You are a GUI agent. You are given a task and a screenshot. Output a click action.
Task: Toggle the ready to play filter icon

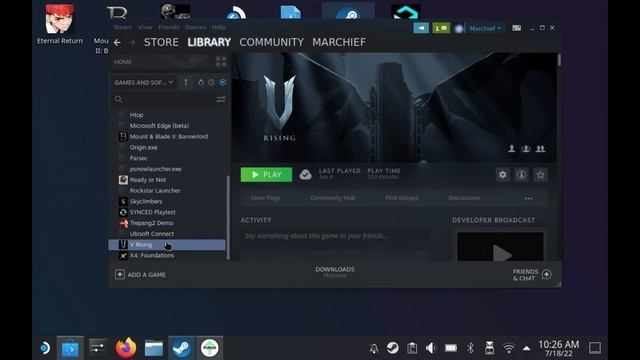(222, 82)
